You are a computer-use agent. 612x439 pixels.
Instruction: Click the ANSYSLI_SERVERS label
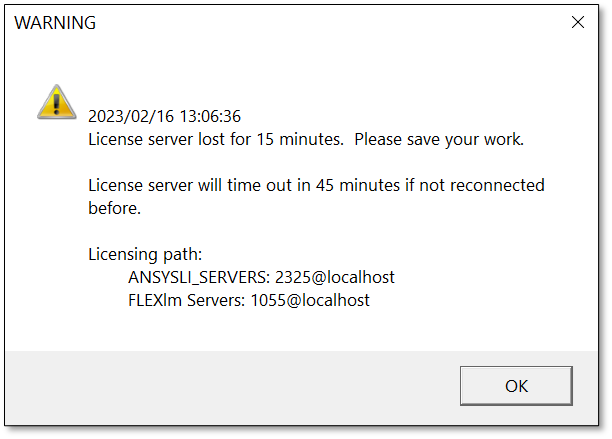point(199,277)
